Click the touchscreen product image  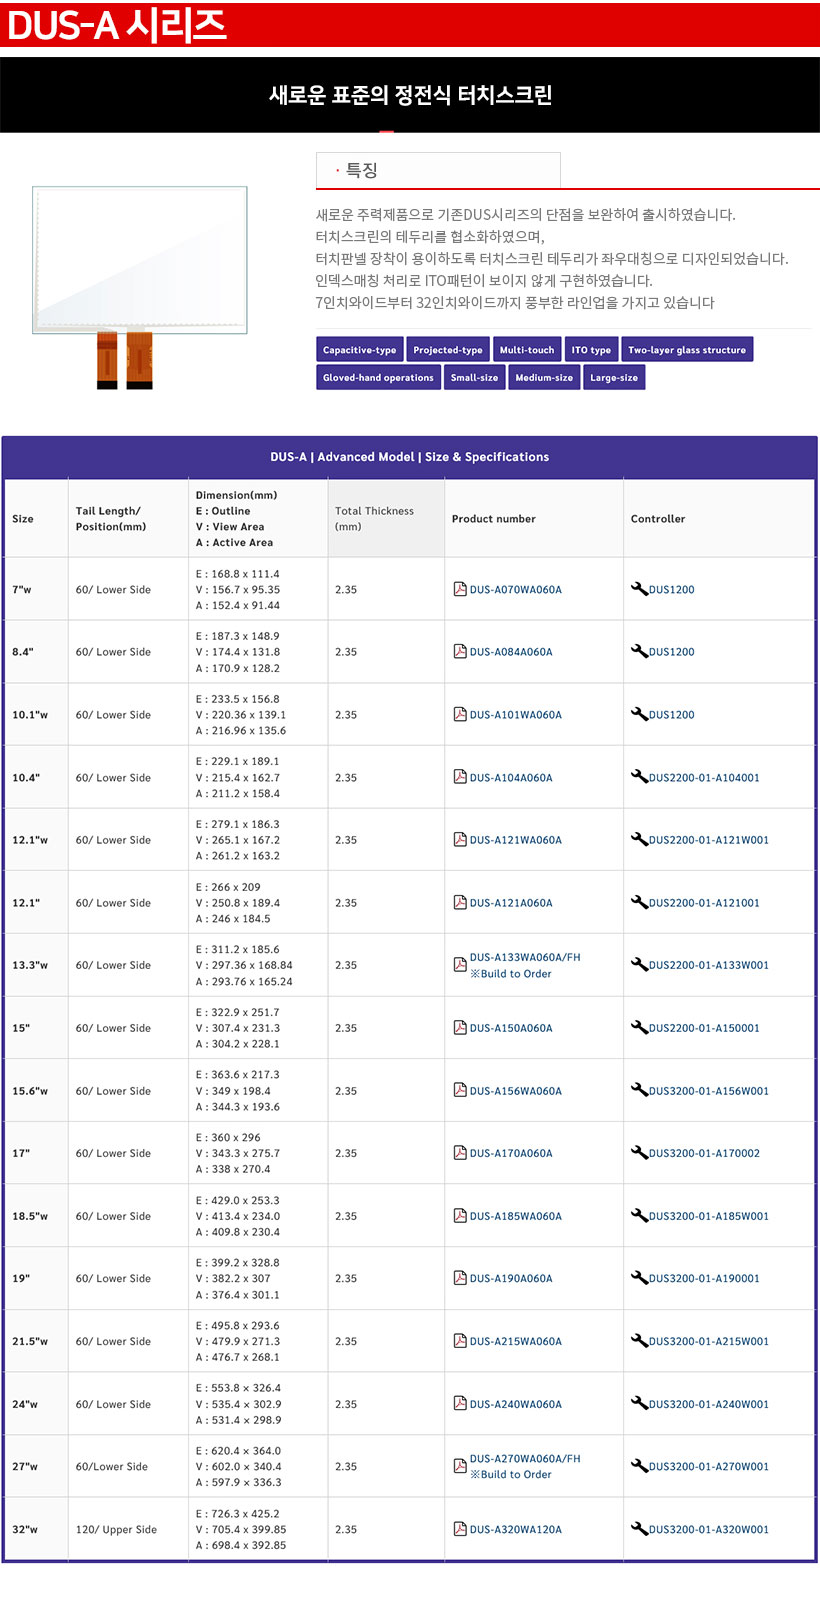pyautogui.click(x=139, y=286)
